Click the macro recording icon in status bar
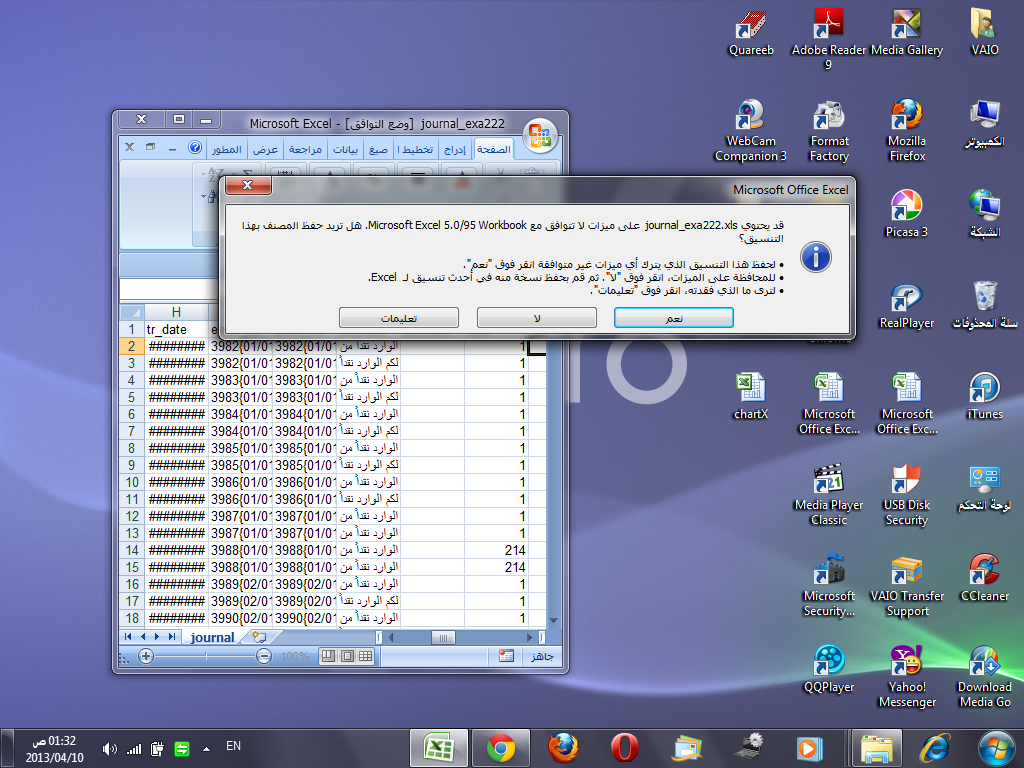1024x768 pixels. (x=506, y=656)
